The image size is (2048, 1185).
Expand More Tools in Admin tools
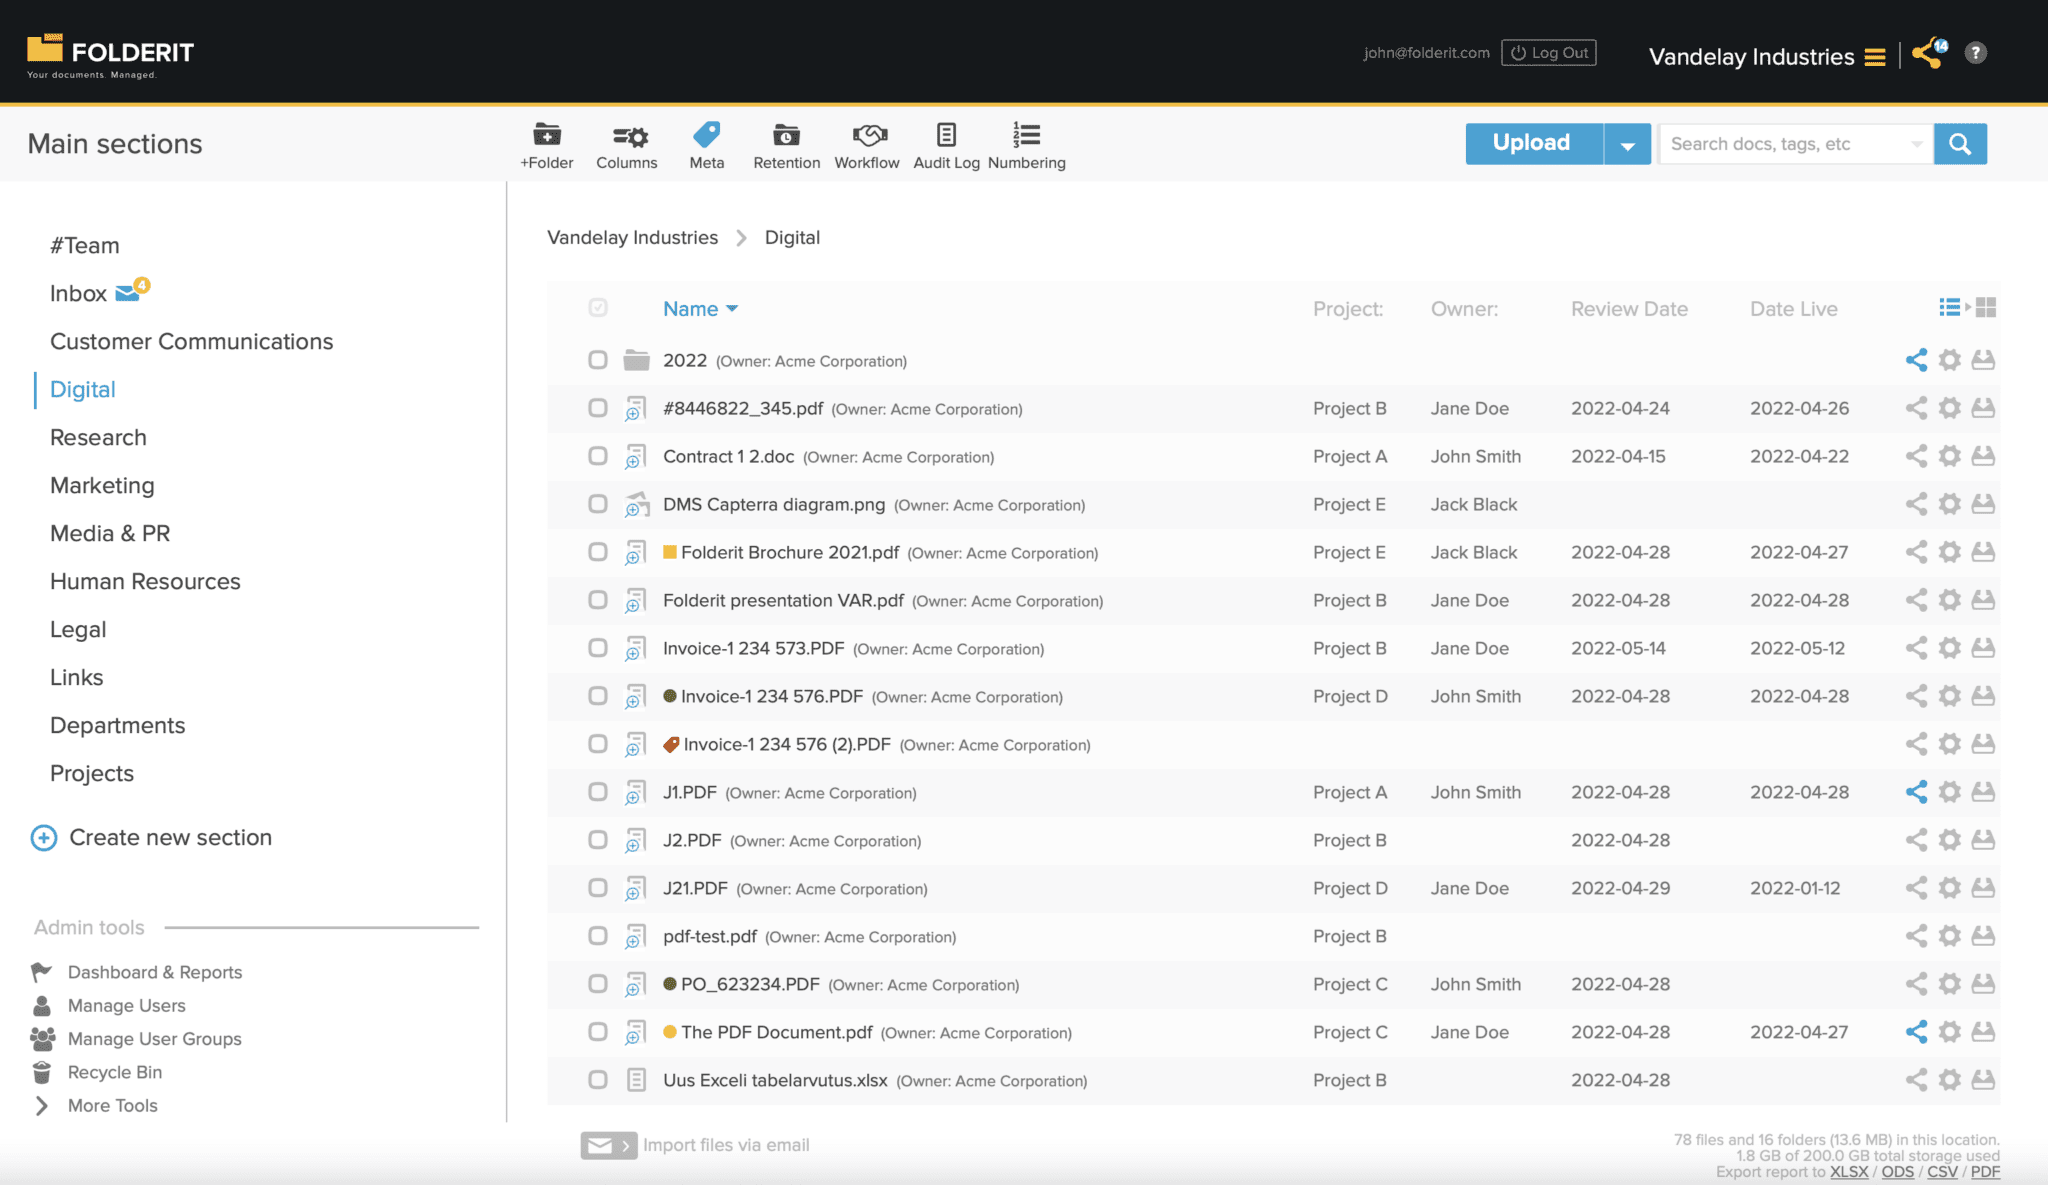click(x=111, y=1105)
